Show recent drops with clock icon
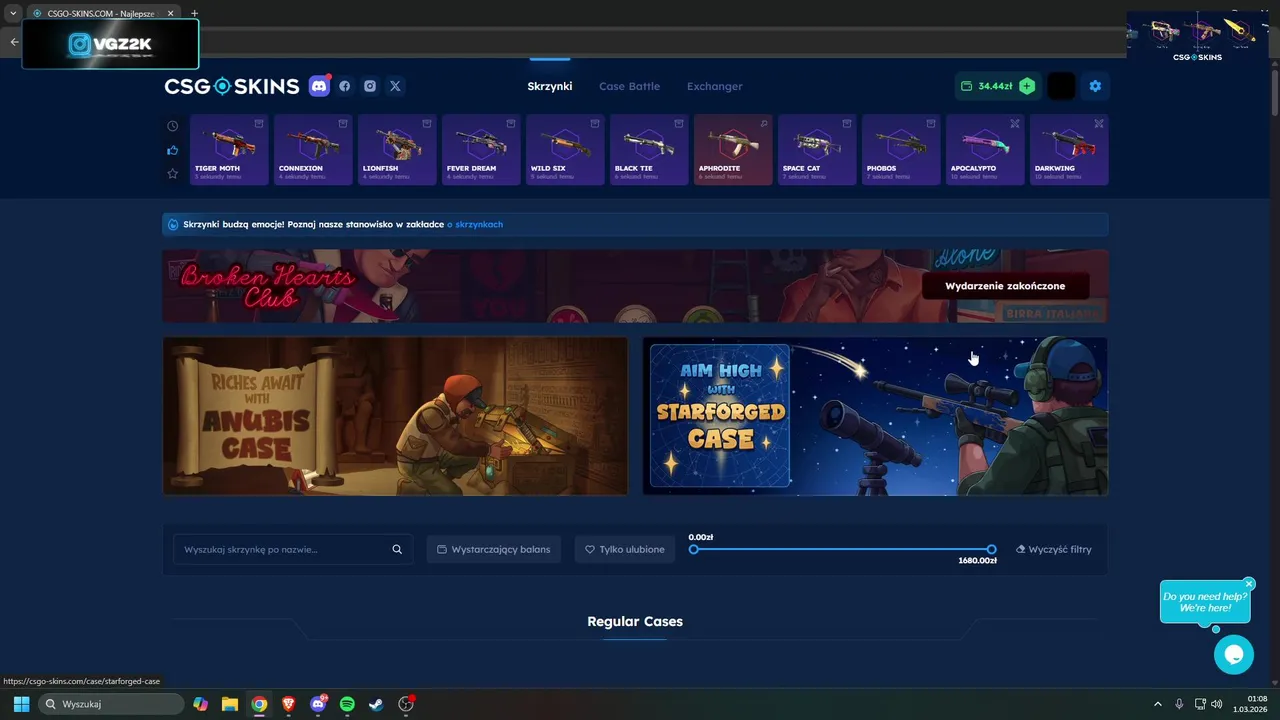This screenshot has width=1280, height=720. (x=173, y=126)
